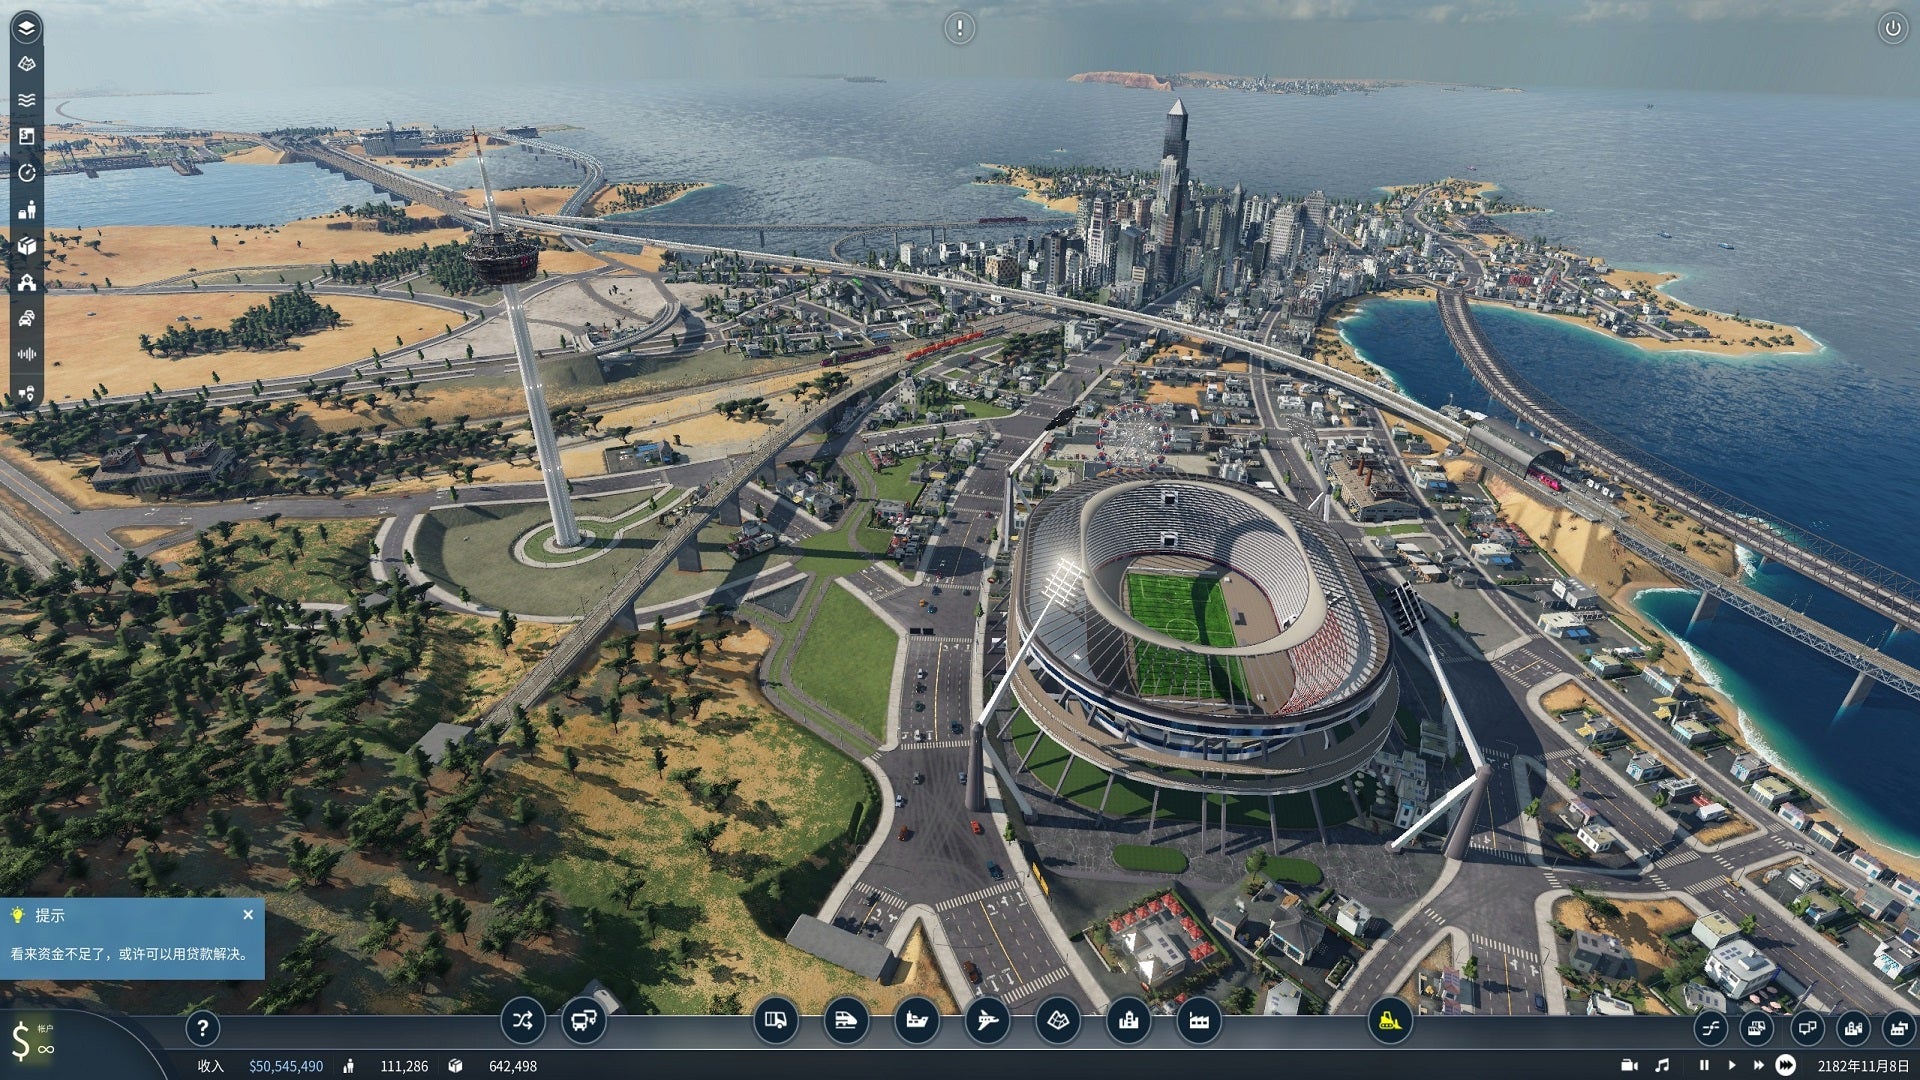Open the road construction truck menu

pos(775,1021)
